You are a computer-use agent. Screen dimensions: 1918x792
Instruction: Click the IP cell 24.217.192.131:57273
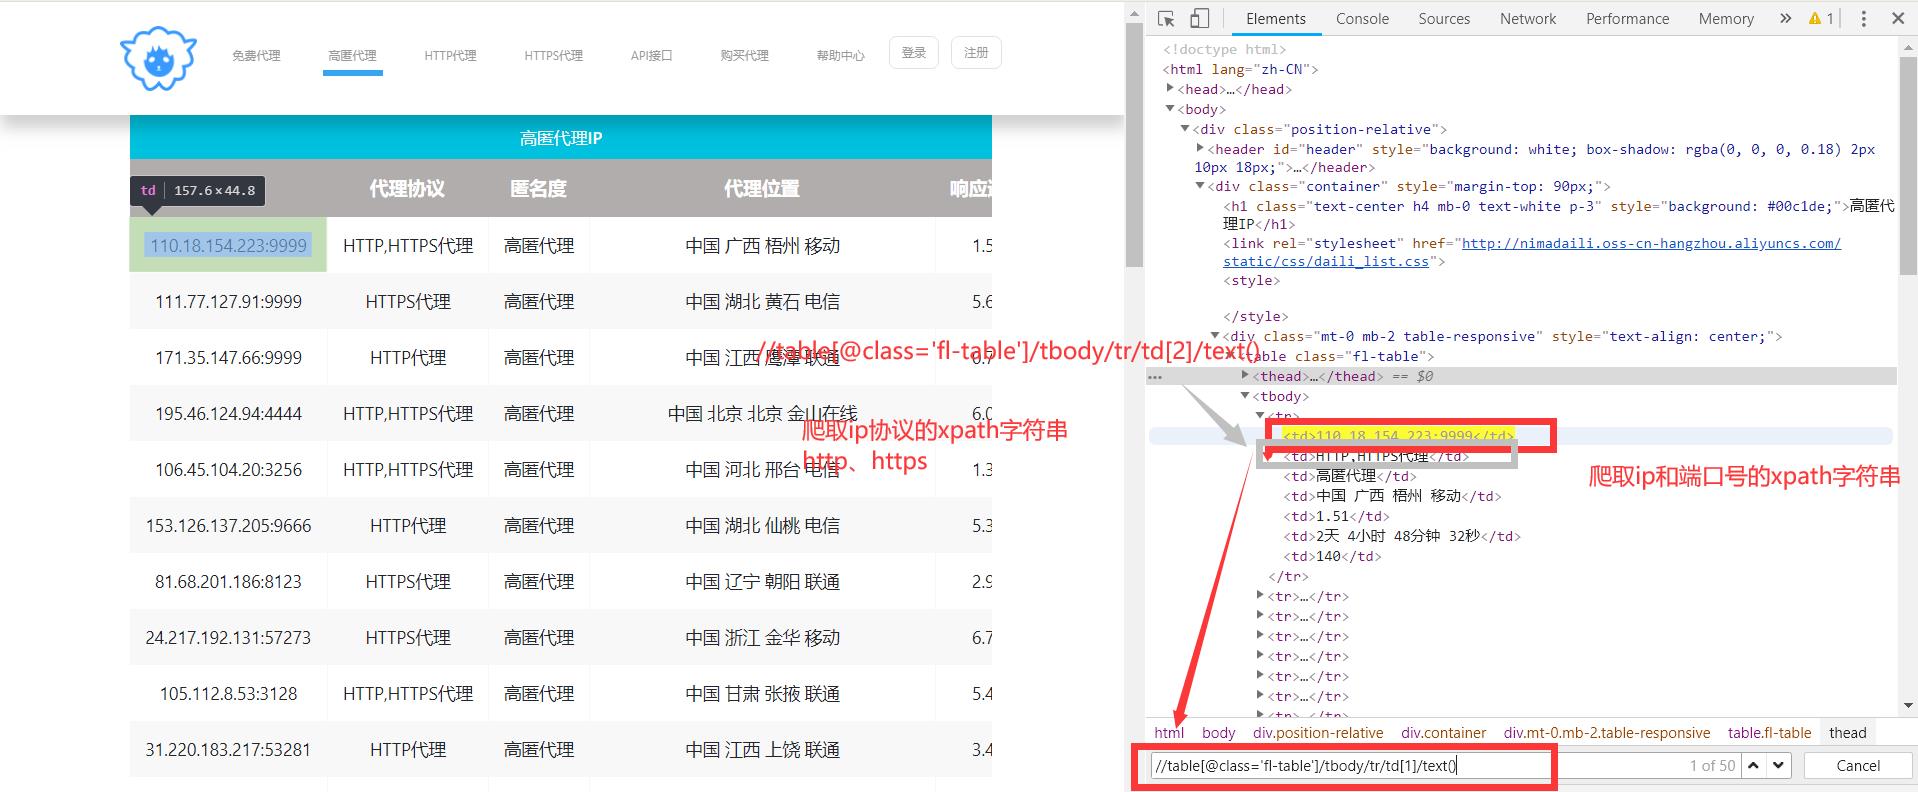tap(228, 637)
